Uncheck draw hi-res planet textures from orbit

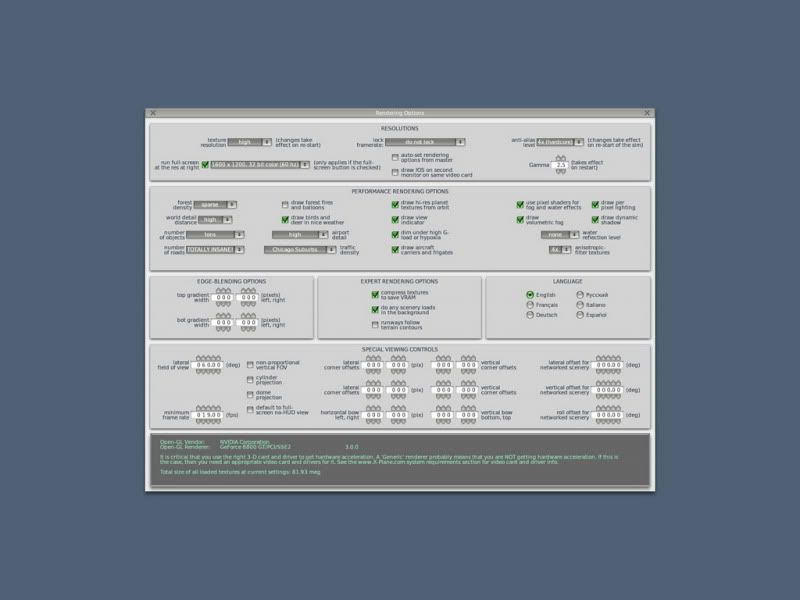tap(395, 205)
